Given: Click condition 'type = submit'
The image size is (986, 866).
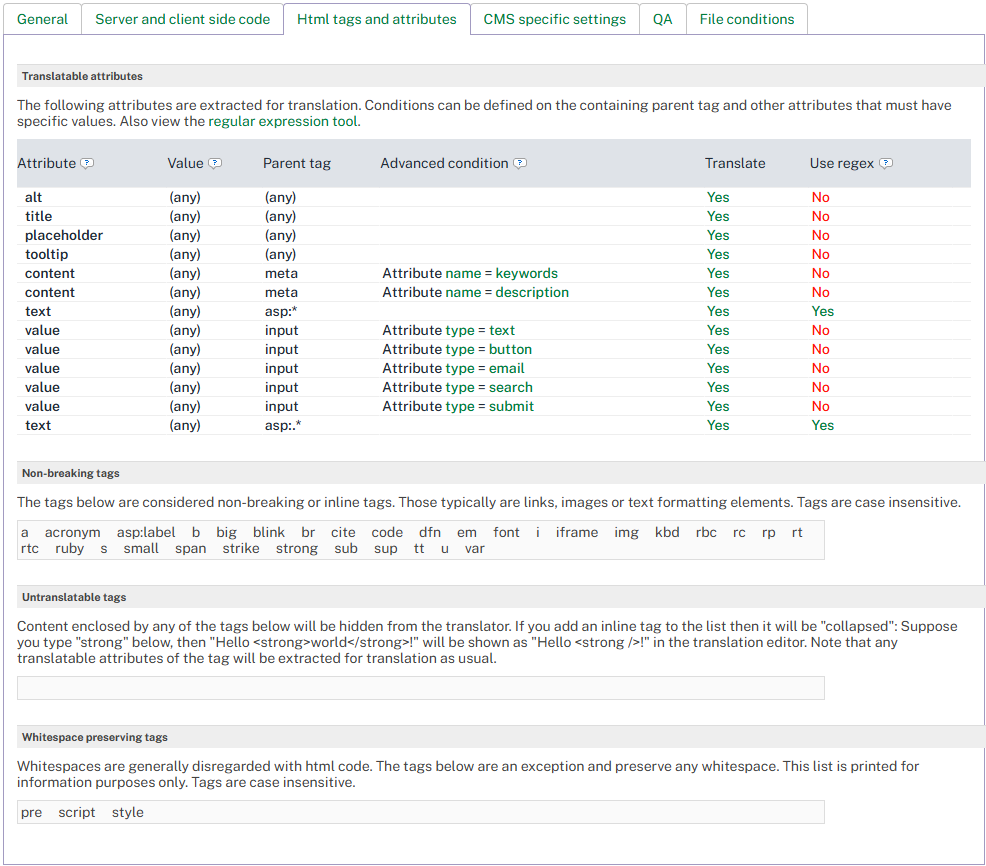Looking at the screenshot, I should point(489,406).
